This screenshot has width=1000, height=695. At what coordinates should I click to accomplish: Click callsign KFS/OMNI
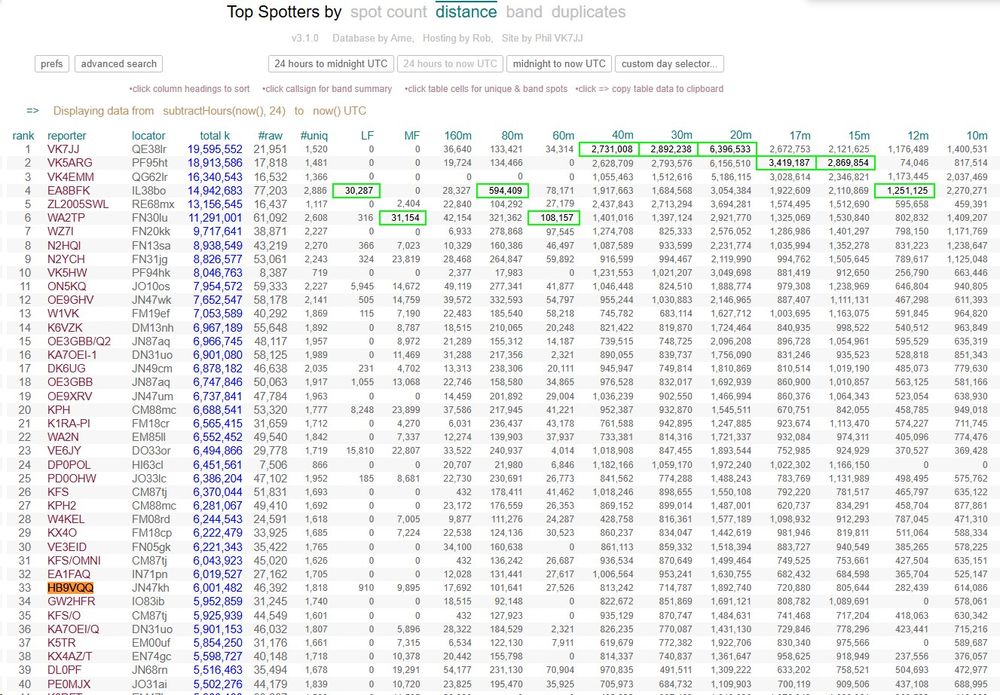(74, 560)
